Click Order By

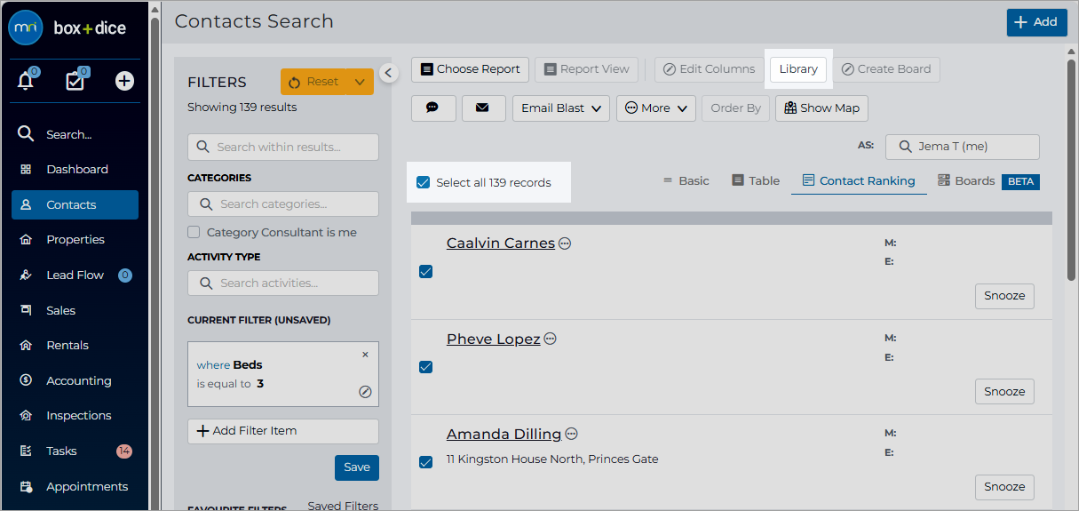[x=736, y=108]
